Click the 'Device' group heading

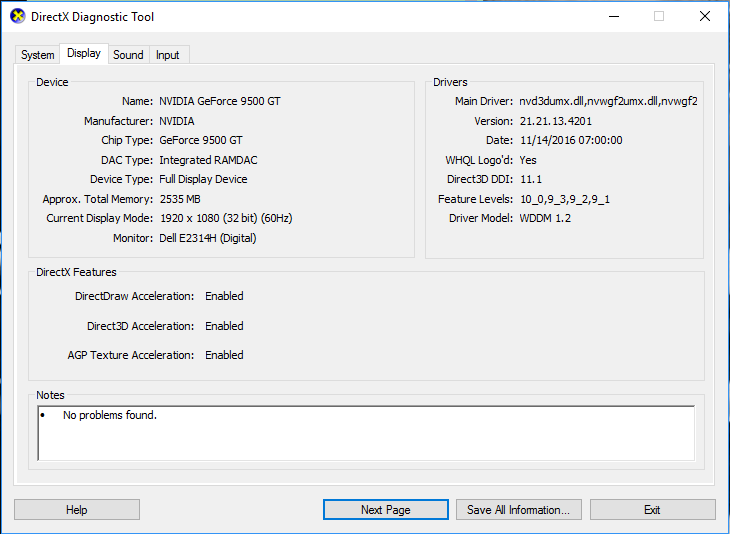pyautogui.click(x=52, y=82)
